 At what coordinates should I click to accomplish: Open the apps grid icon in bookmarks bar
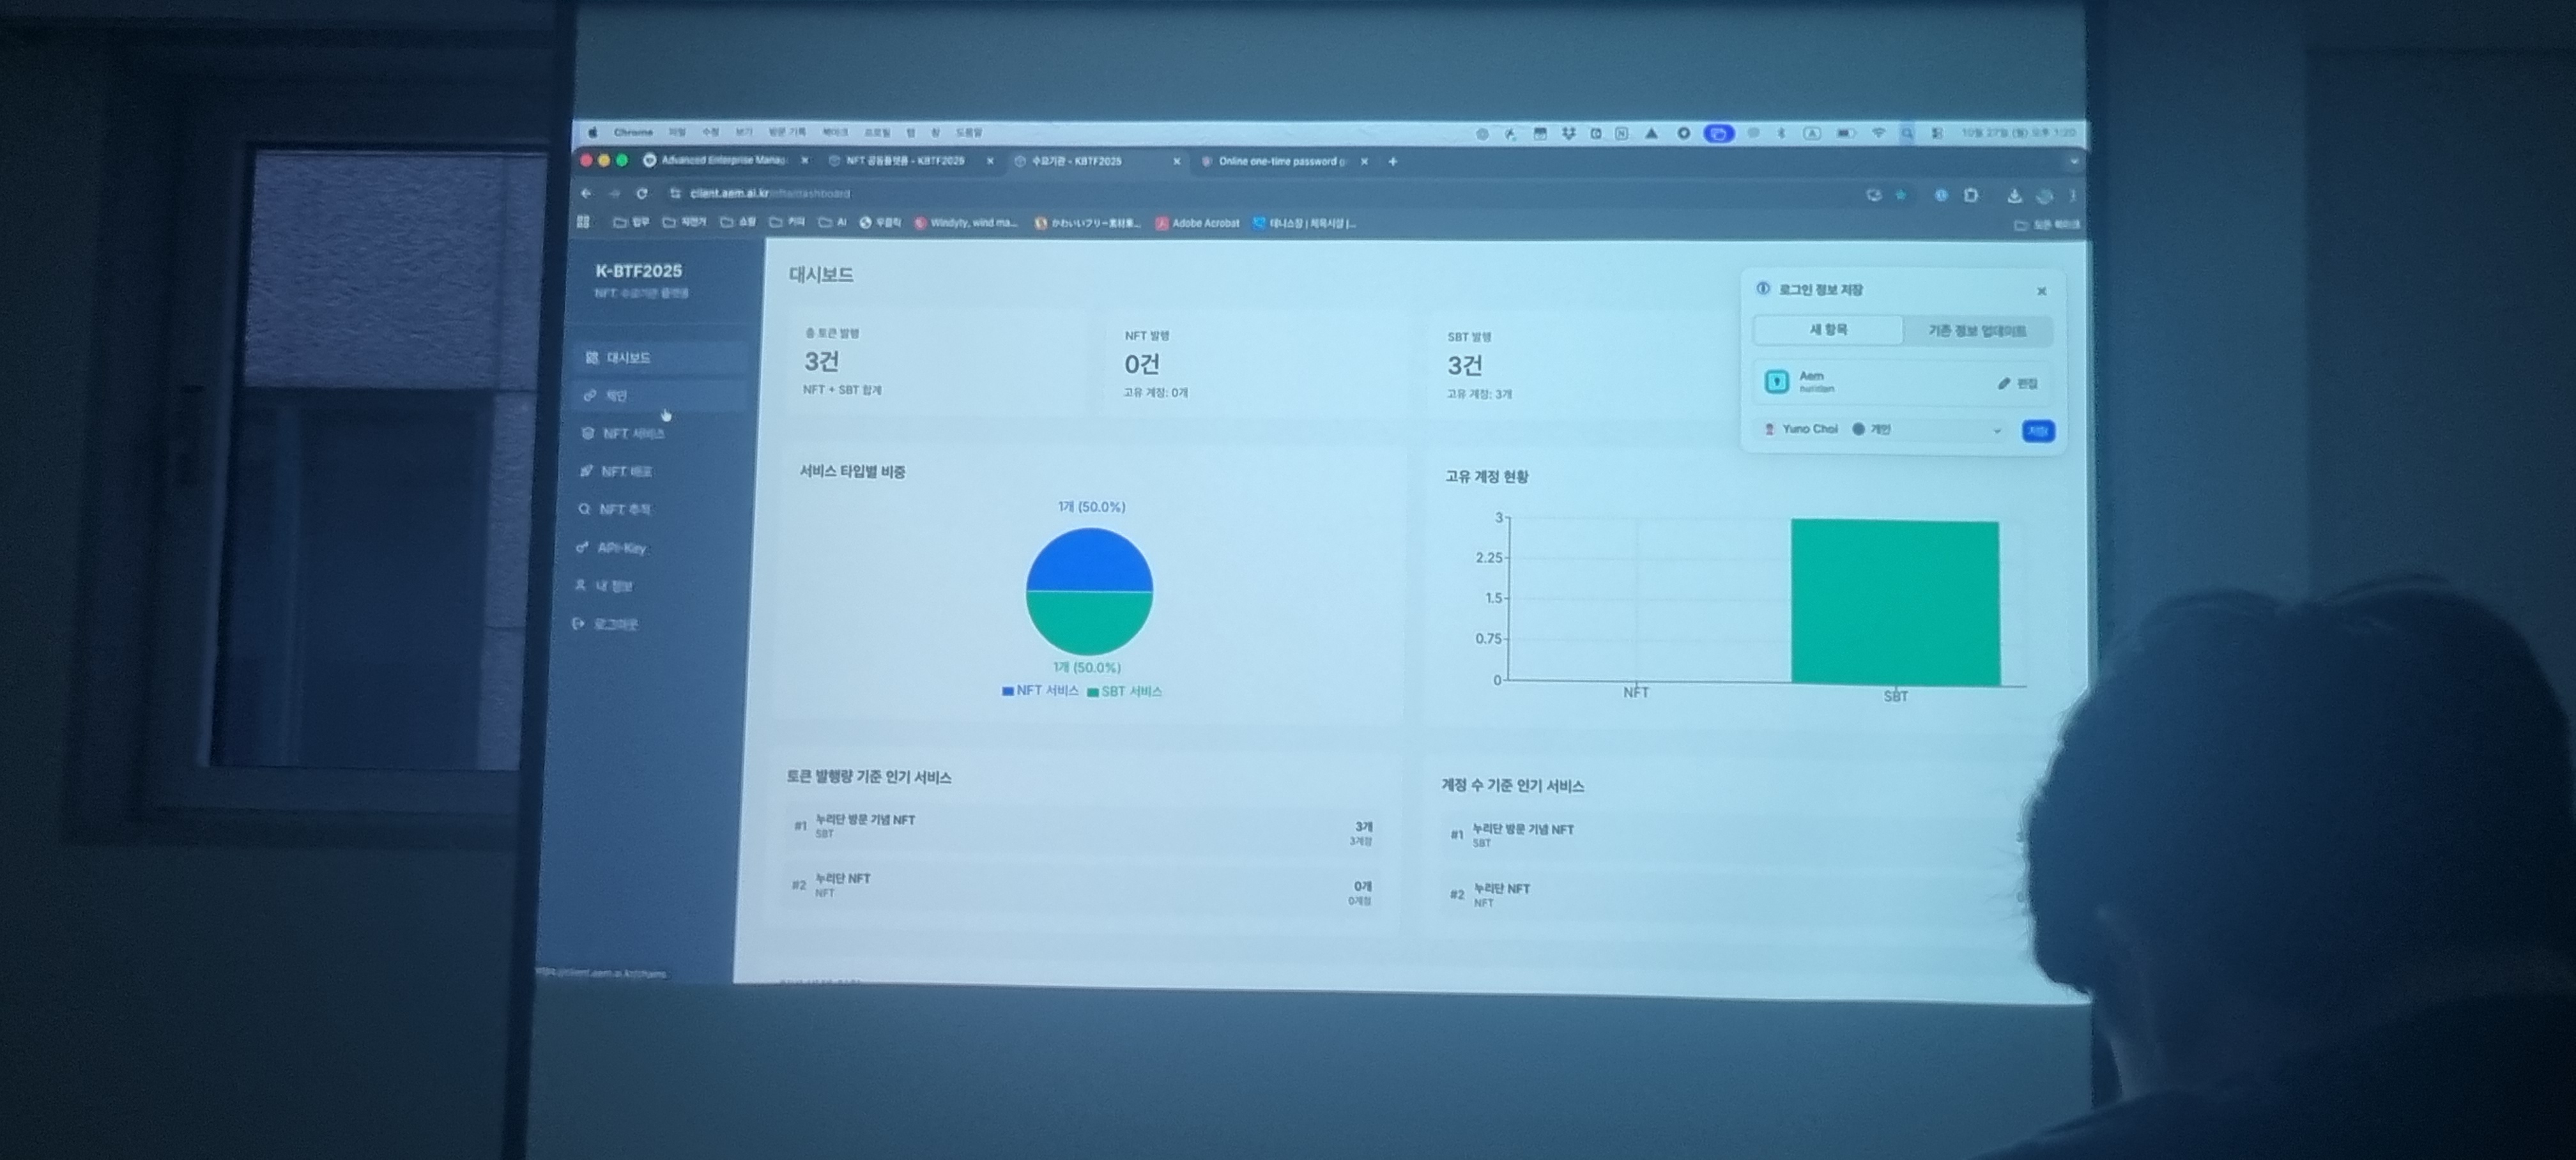coord(583,222)
